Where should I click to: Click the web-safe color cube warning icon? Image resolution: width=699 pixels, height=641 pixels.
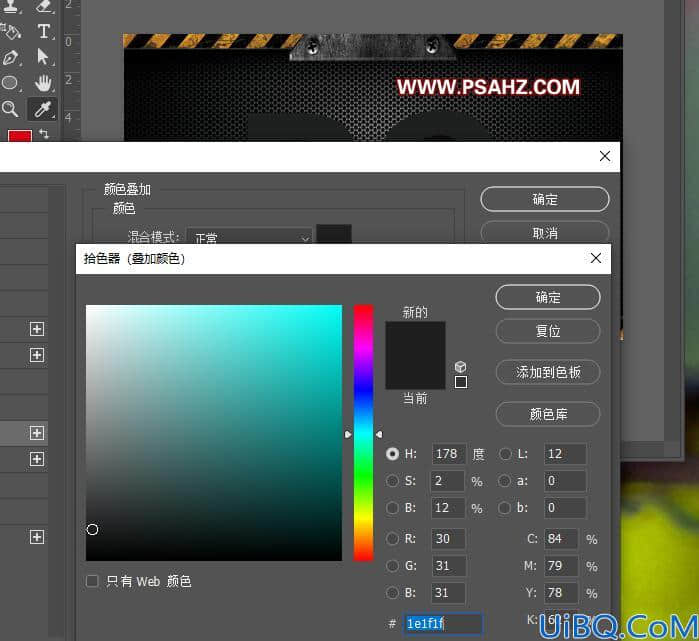[460, 367]
